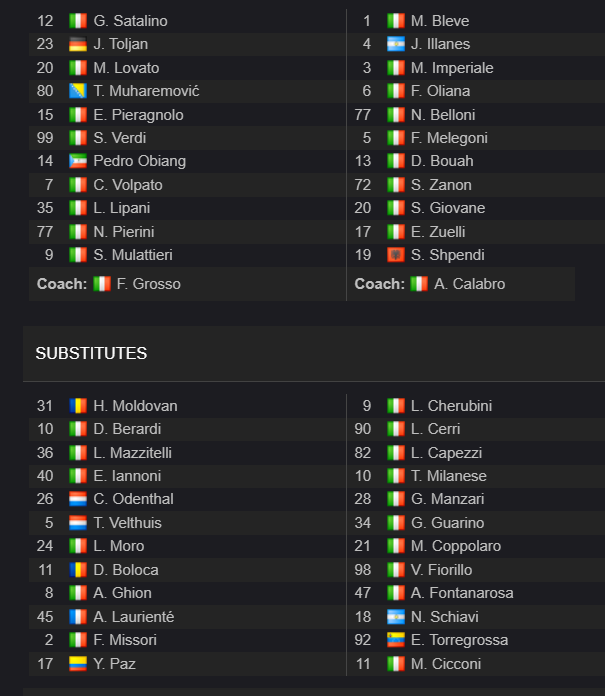Click the Bosnian flag next to T. Muharemović
The width and height of the screenshot is (605, 696).
click(x=78, y=91)
